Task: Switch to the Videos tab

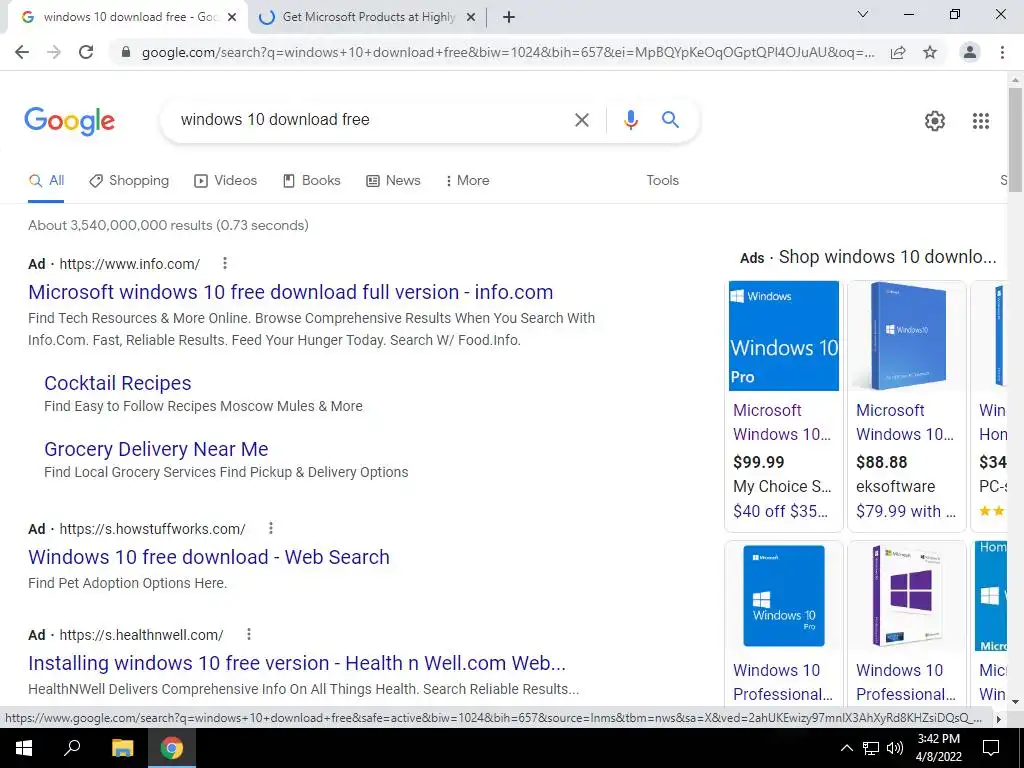Action: click(225, 181)
